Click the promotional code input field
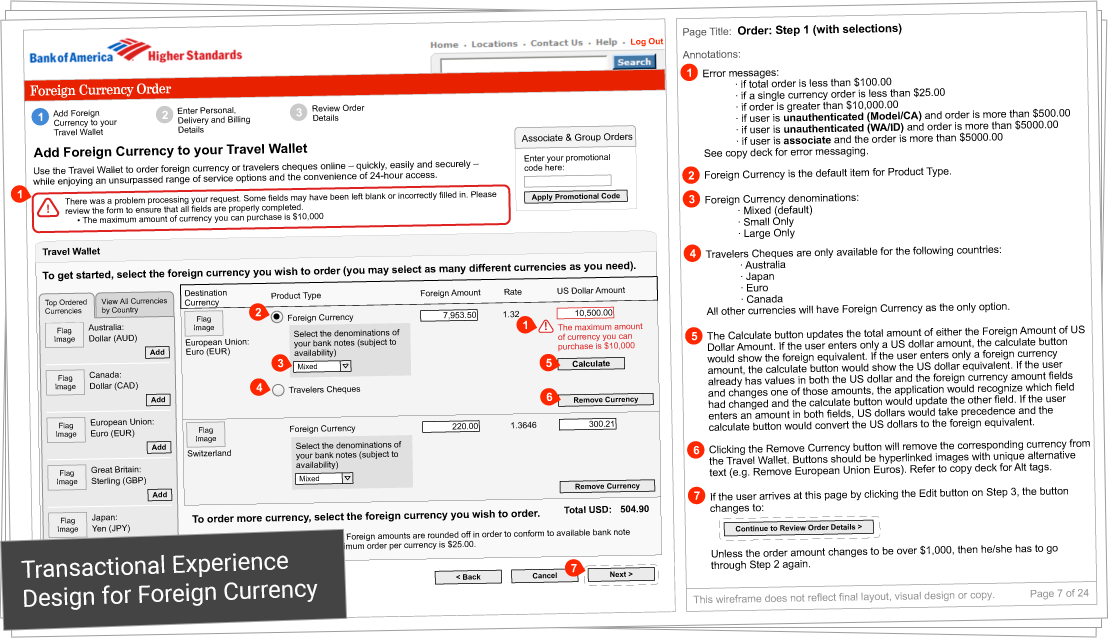The width and height of the screenshot is (1111, 640). (x=568, y=181)
